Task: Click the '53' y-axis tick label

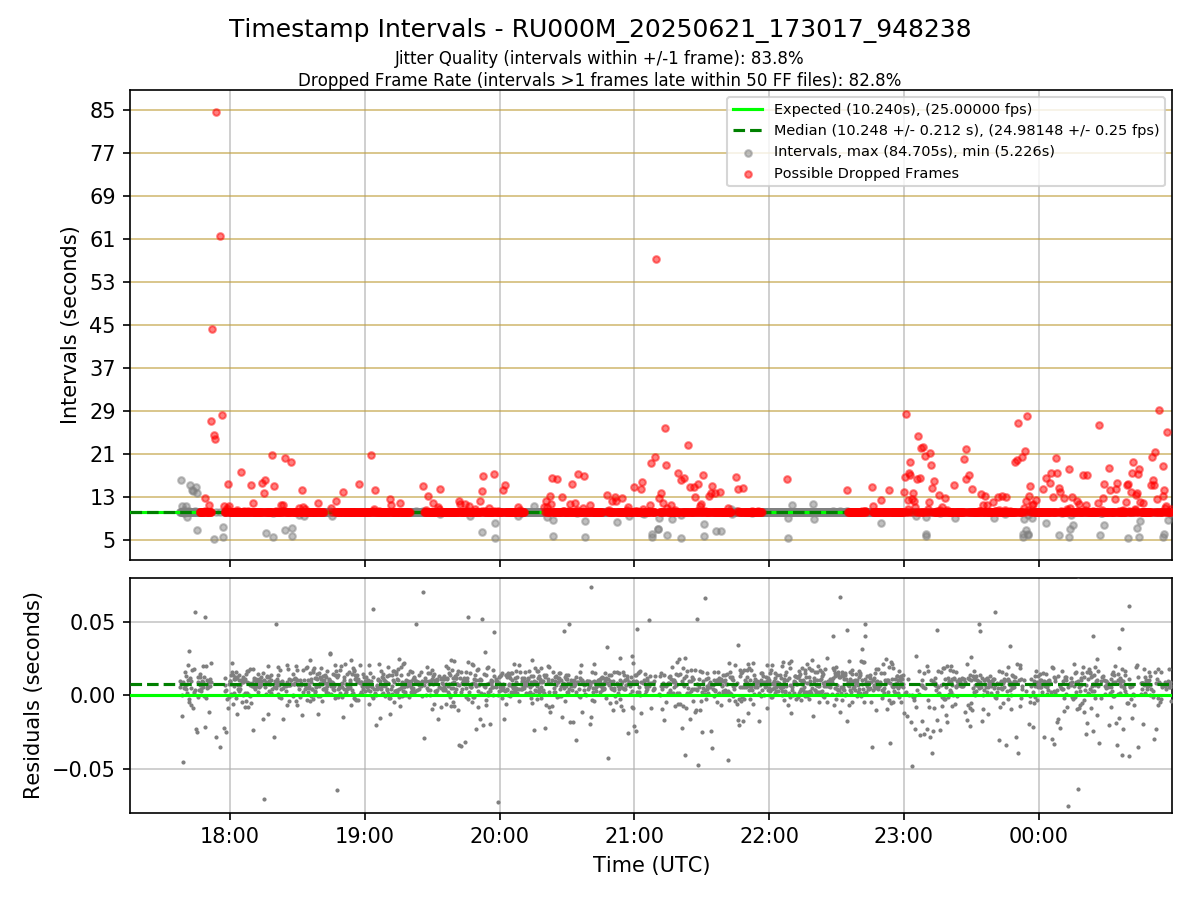Action: tap(105, 282)
